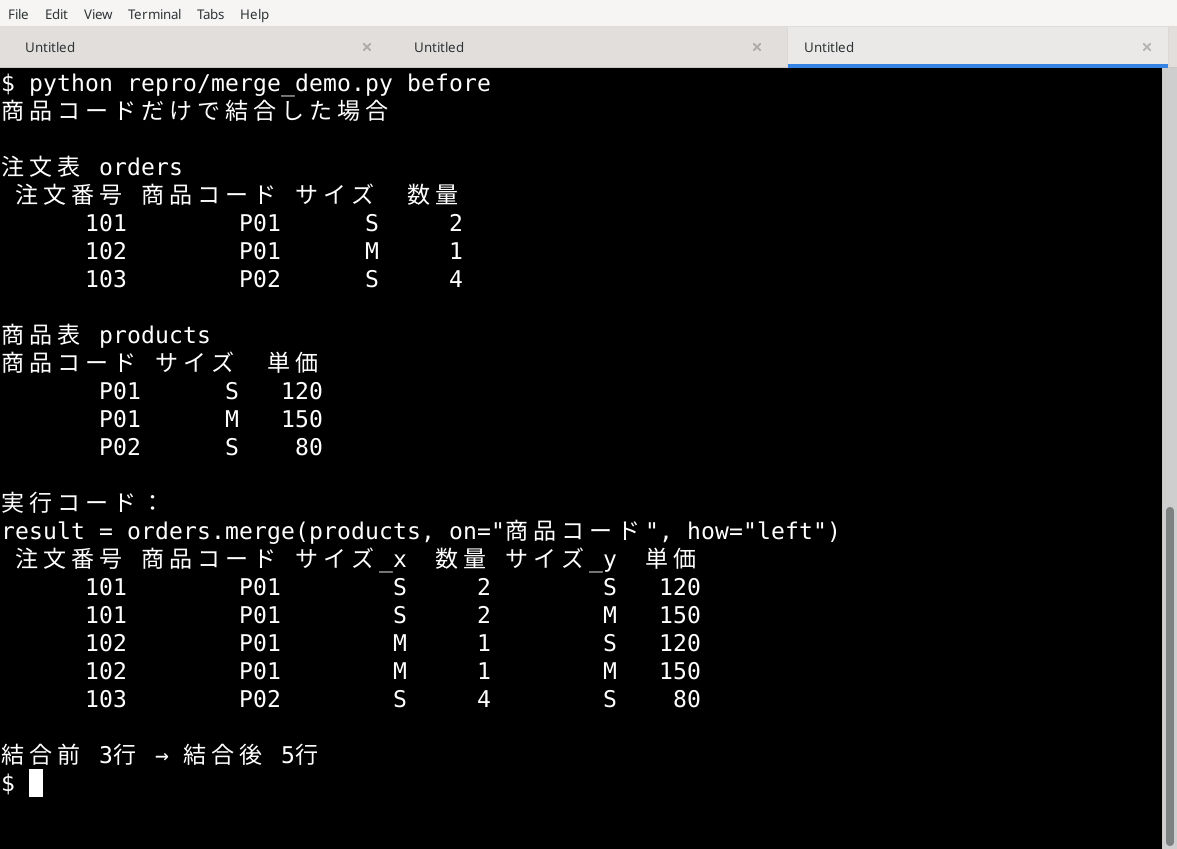
Task: Open the Tabs menu
Action: (210, 14)
